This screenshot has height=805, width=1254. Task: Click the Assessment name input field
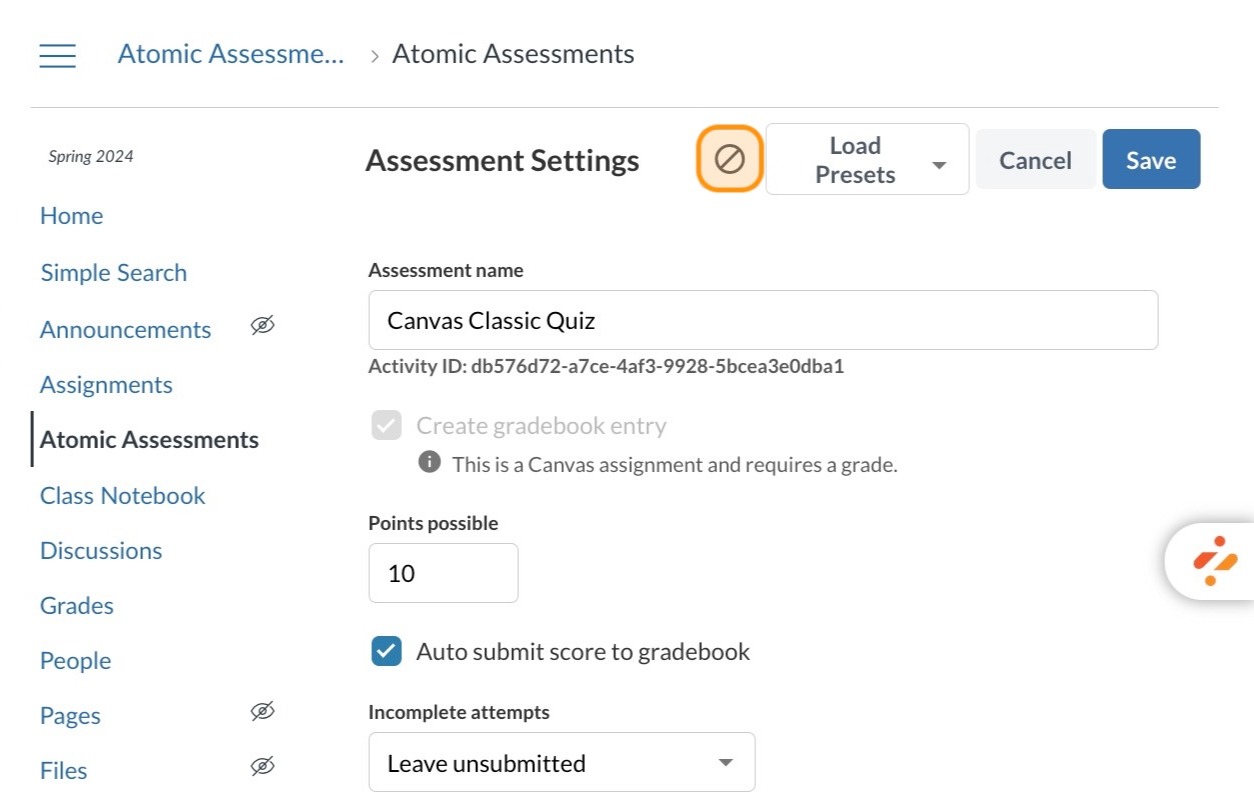pyautogui.click(x=763, y=320)
